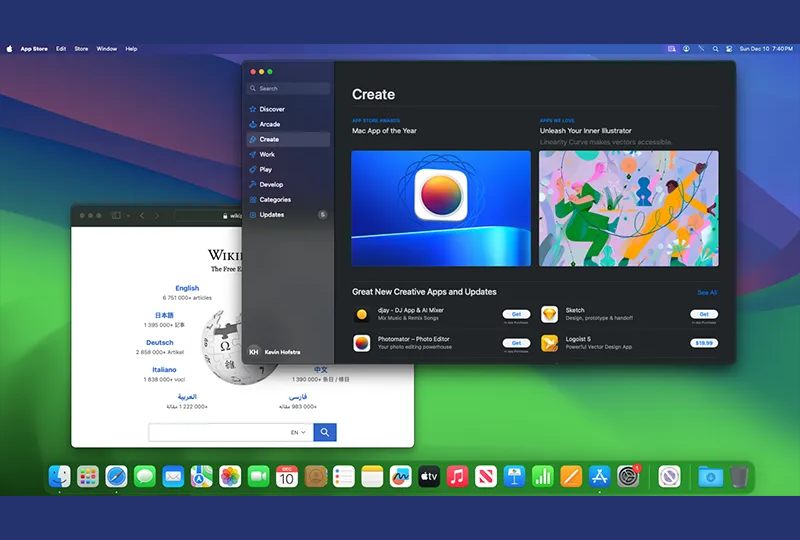
Task: Open the Window menu
Action: tap(107, 49)
